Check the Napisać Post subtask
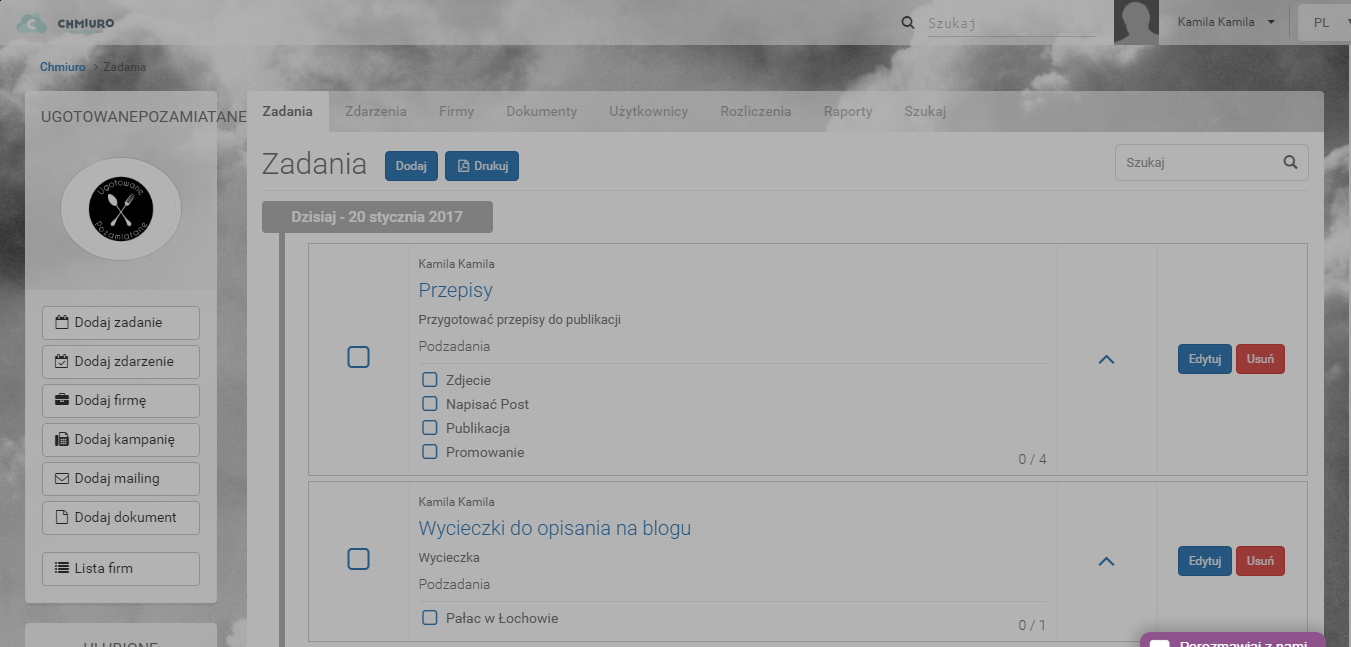 click(x=430, y=404)
